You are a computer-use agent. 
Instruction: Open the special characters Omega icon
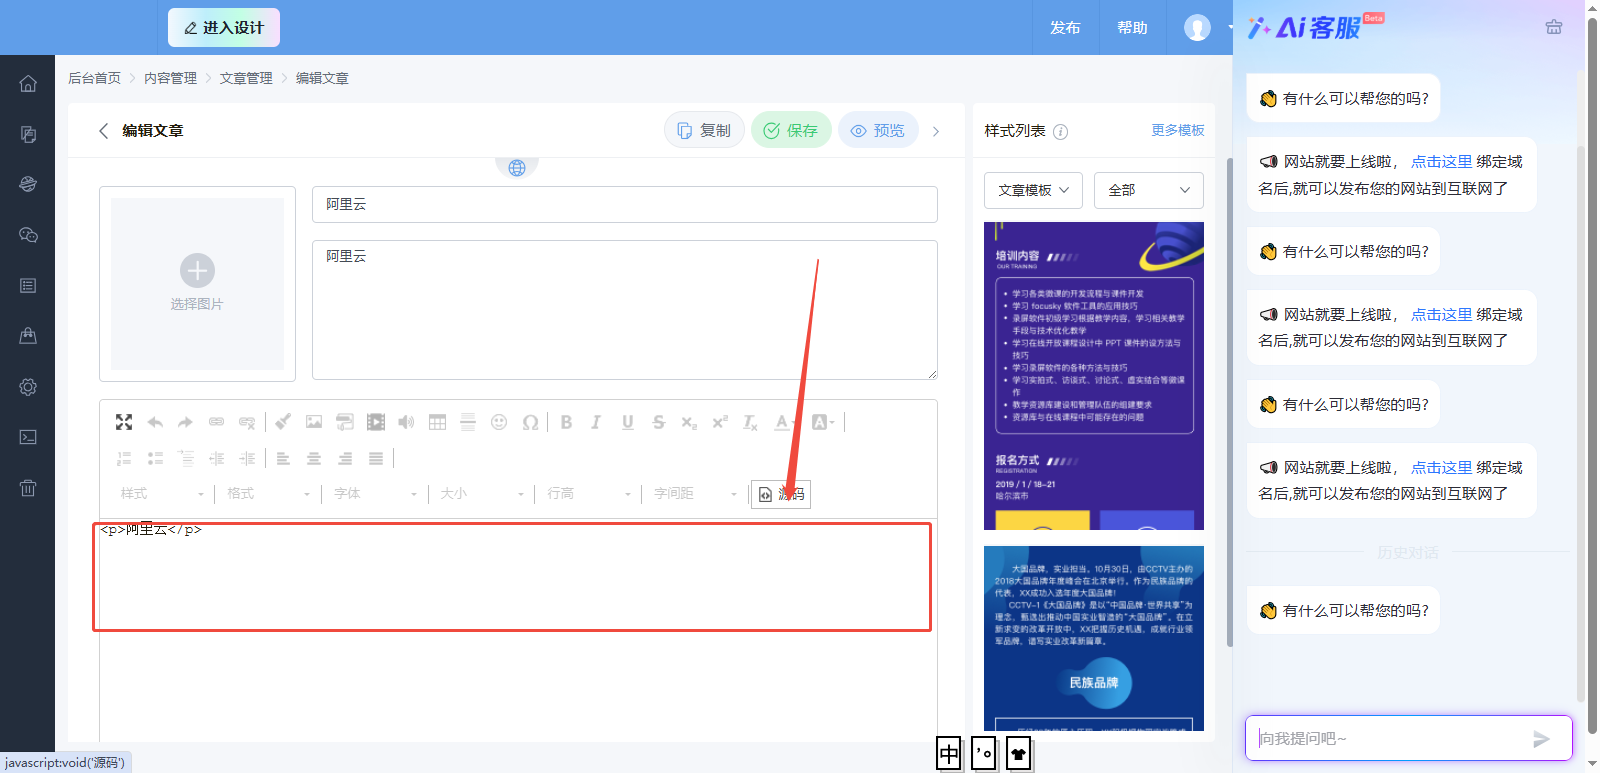(x=530, y=422)
